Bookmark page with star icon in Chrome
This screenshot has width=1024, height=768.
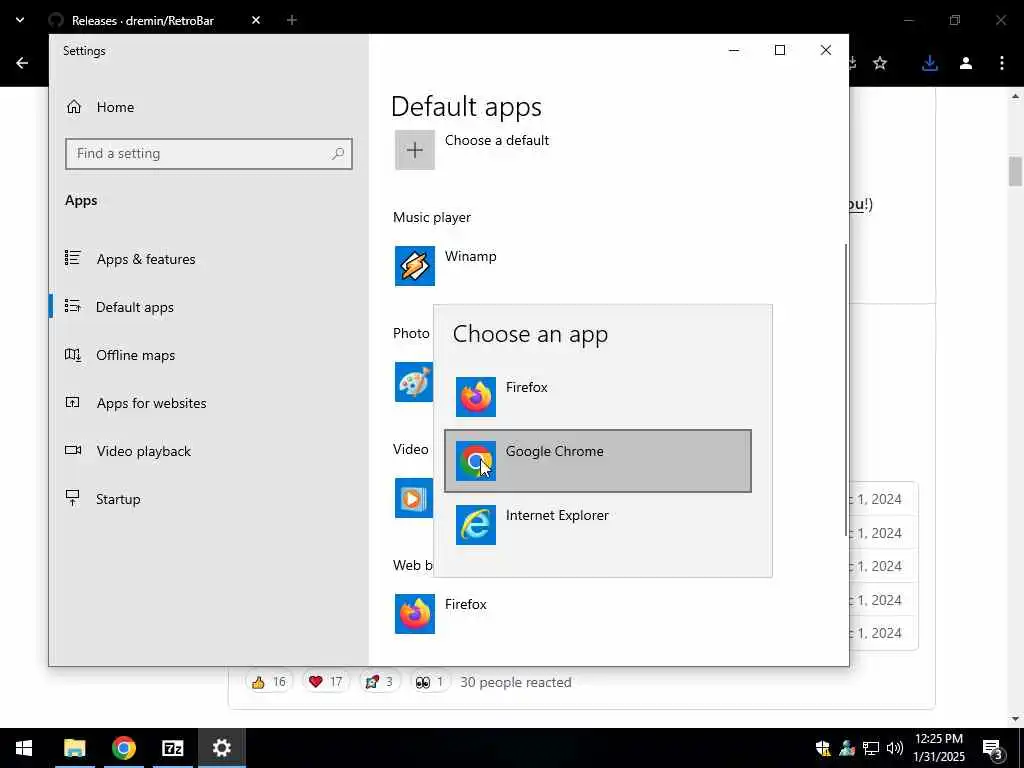[x=880, y=63]
